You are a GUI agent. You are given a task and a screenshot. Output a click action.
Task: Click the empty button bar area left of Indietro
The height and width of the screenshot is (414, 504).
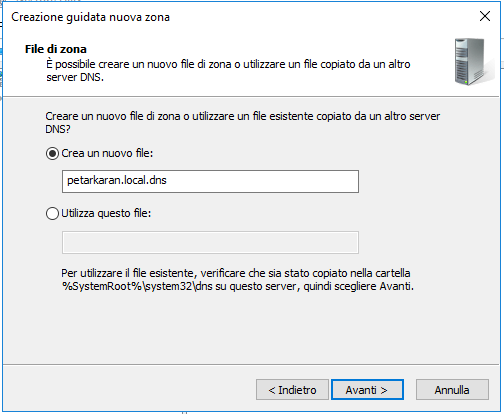click(130, 390)
